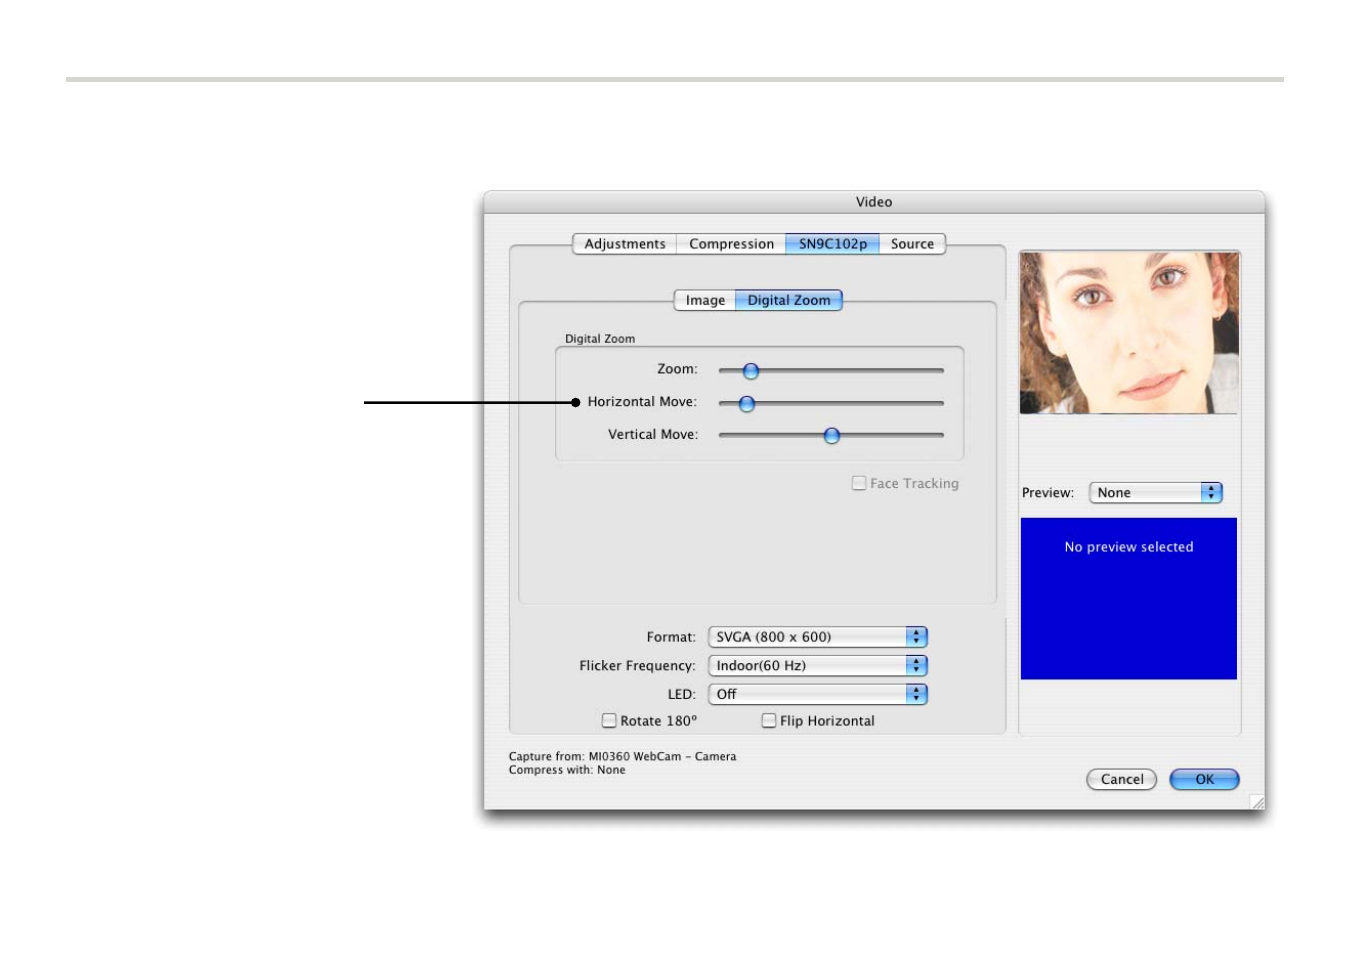Open the LED dropdown
Screen dimensions: 1351x954
(818, 694)
